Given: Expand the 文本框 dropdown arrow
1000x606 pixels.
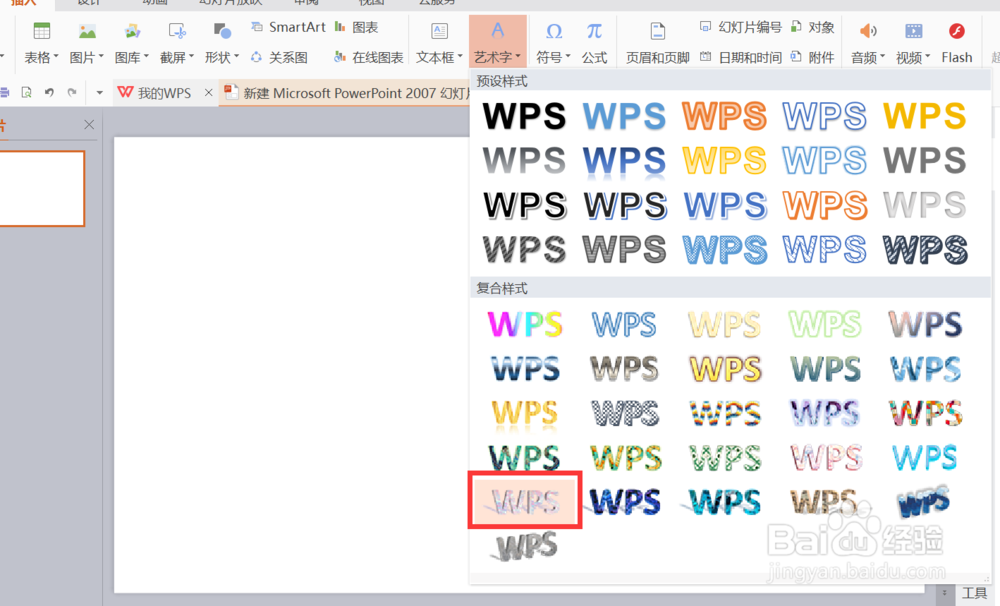Looking at the screenshot, I should tap(460, 57).
